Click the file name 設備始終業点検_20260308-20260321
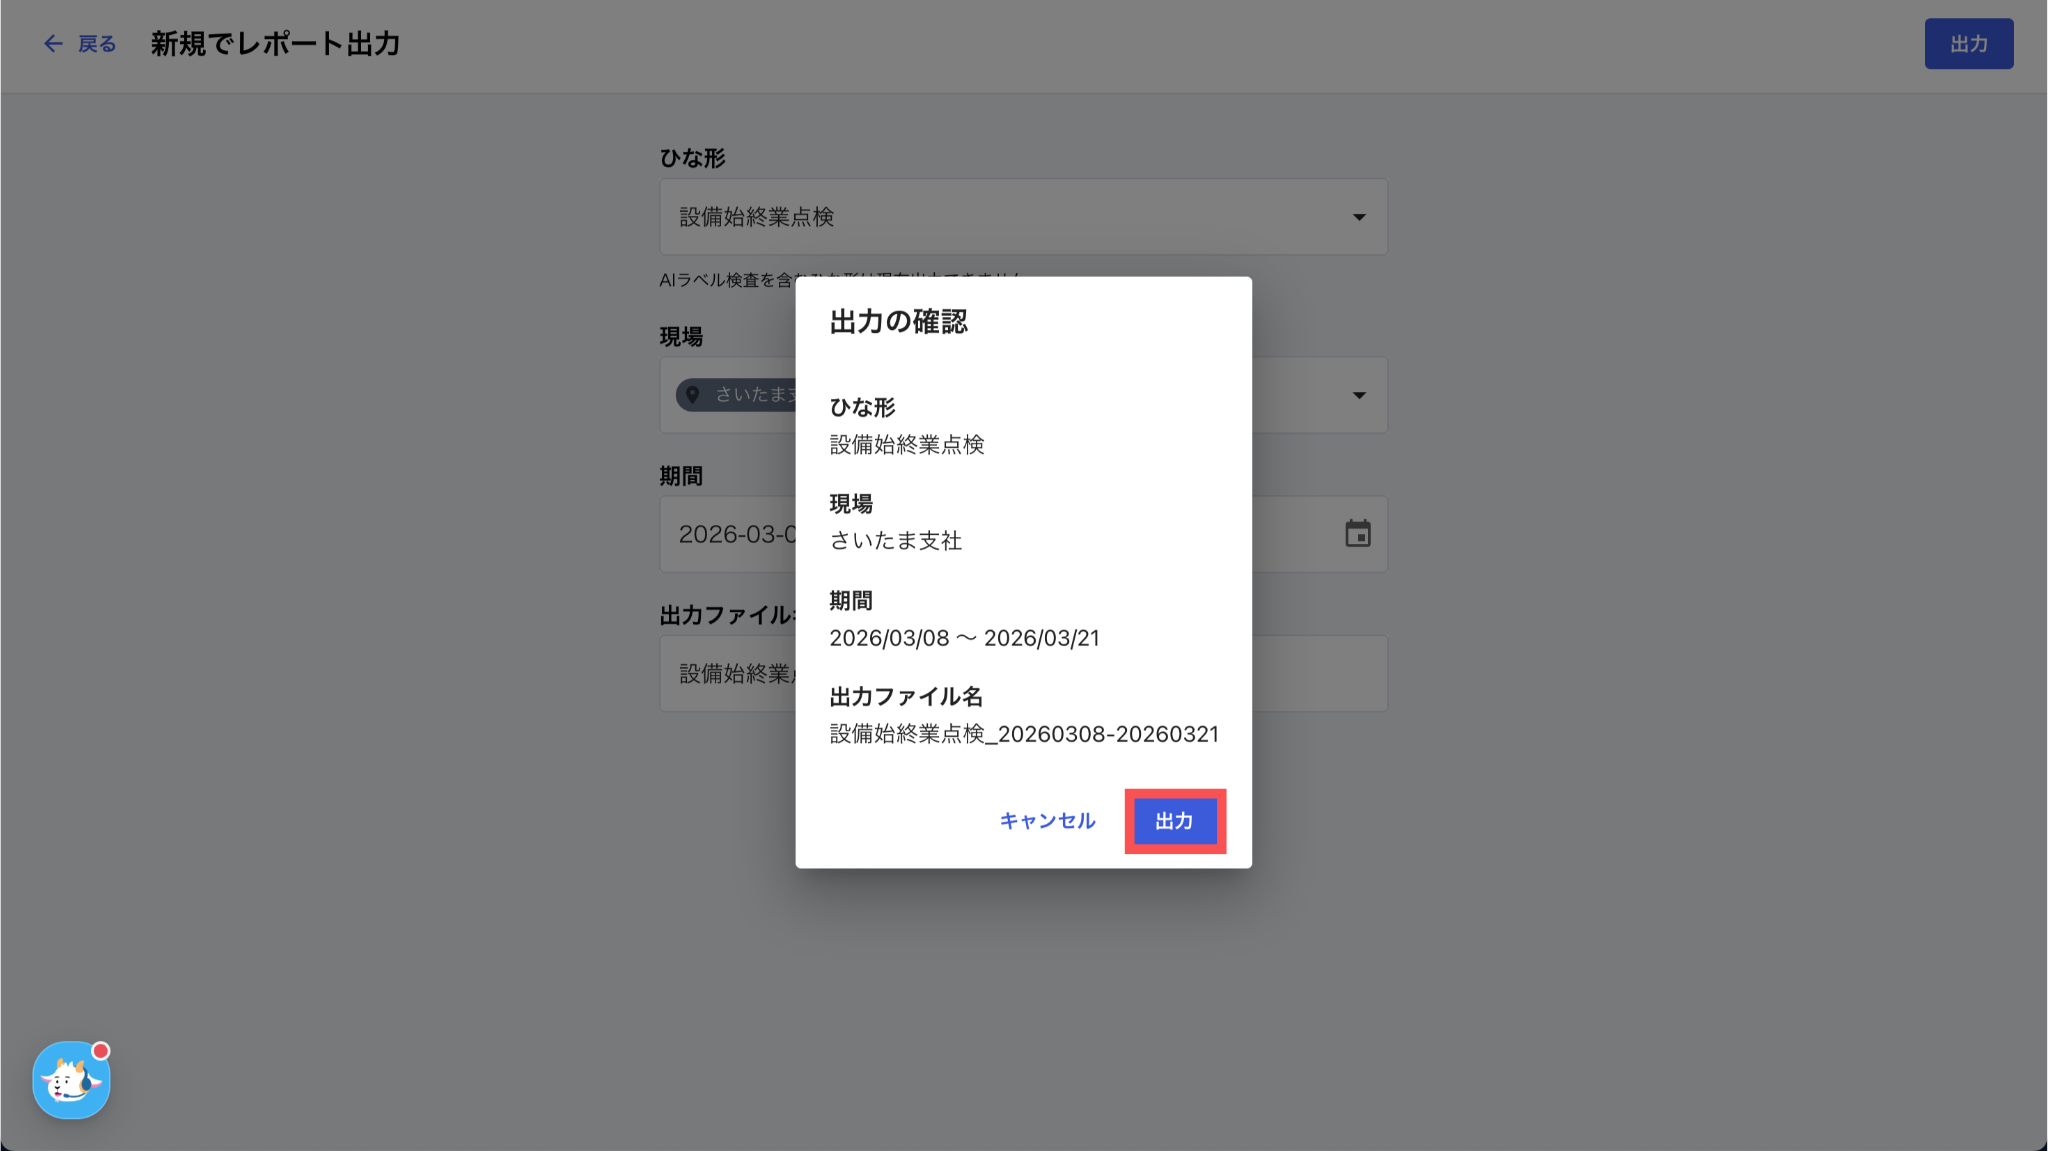Screen dimensions: 2048x1151 [1024, 734]
